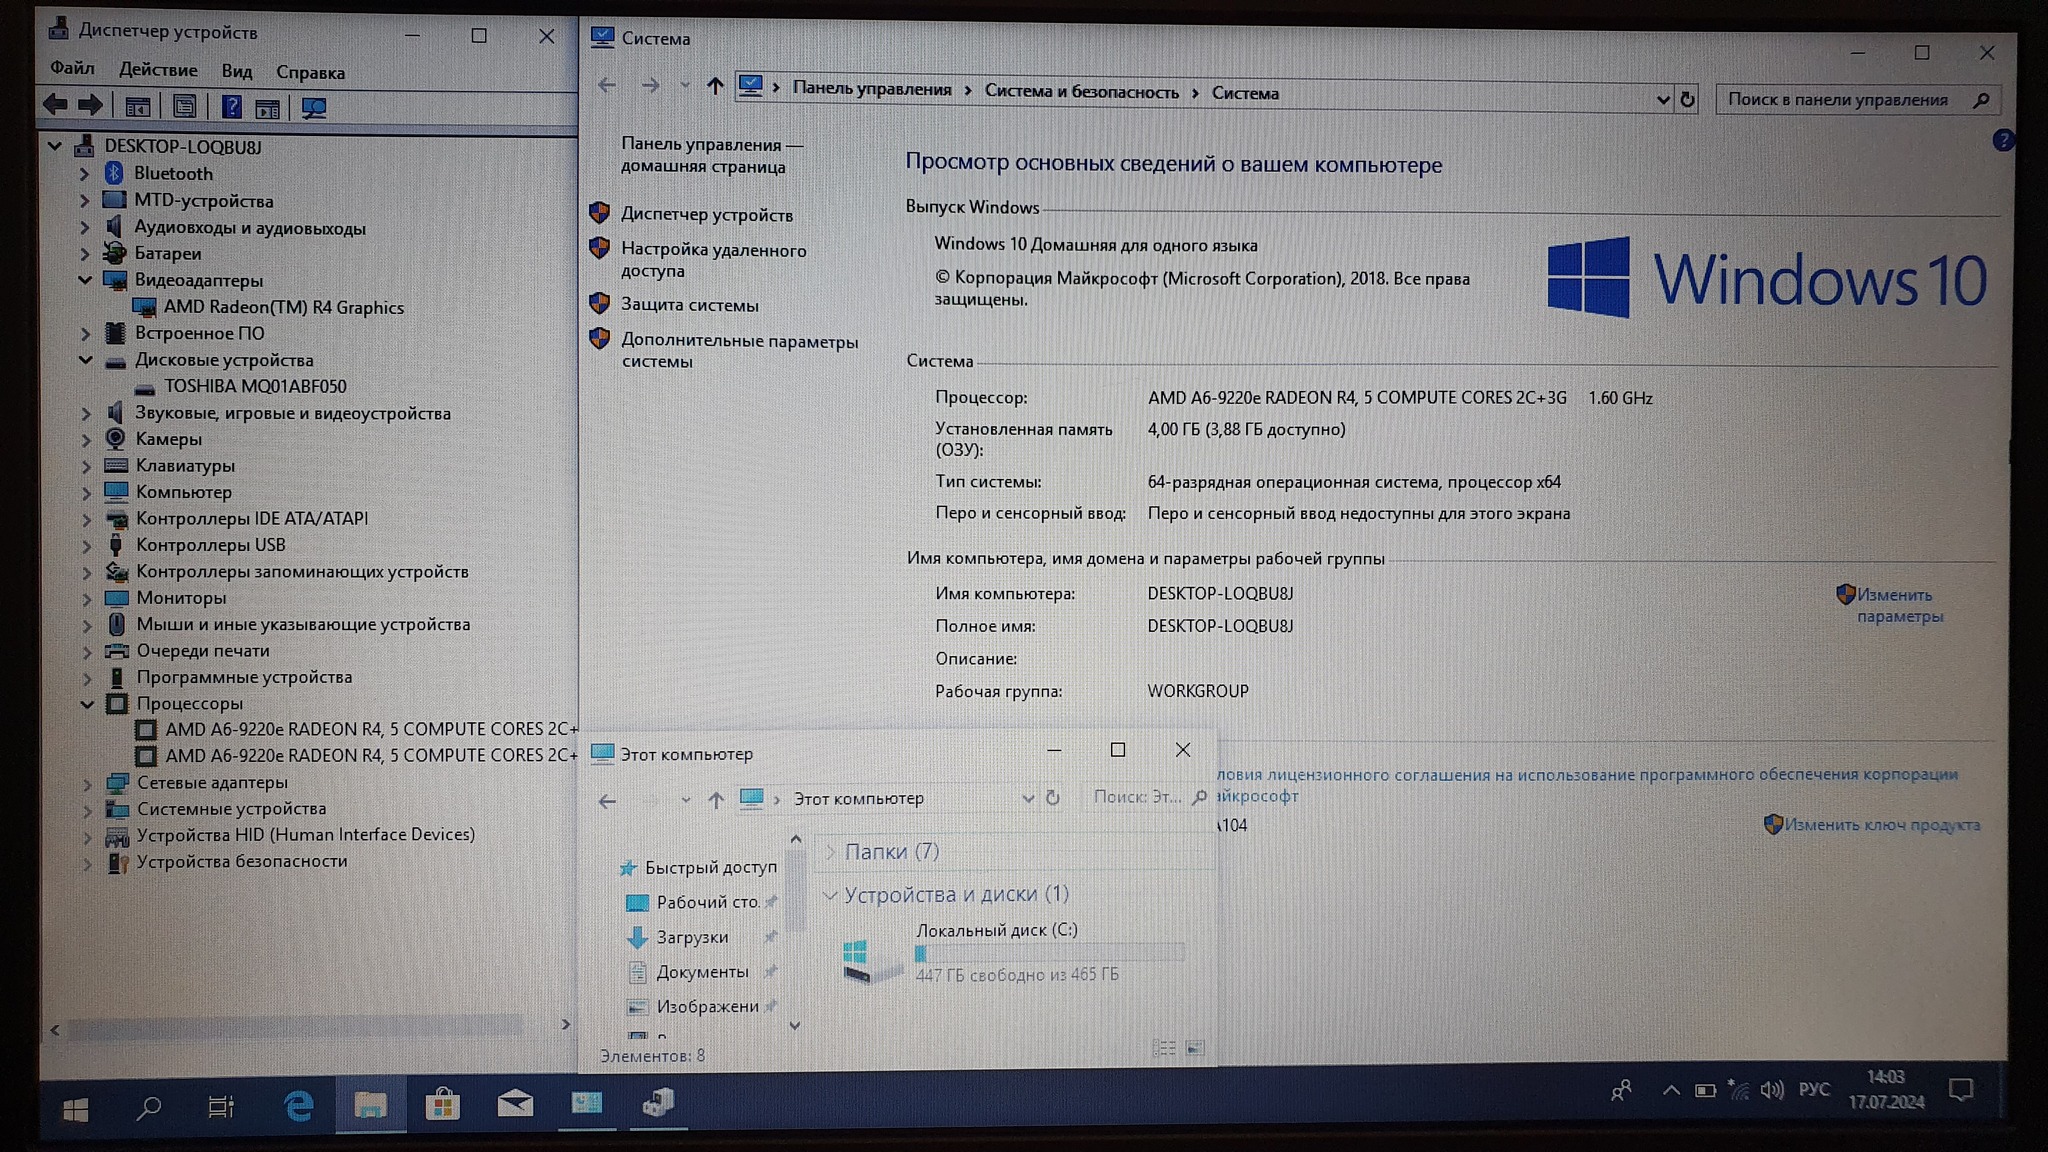Click Изменить ключ продукта link
Viewport: 2048px width, 1152px height.
coord(1881,825)
